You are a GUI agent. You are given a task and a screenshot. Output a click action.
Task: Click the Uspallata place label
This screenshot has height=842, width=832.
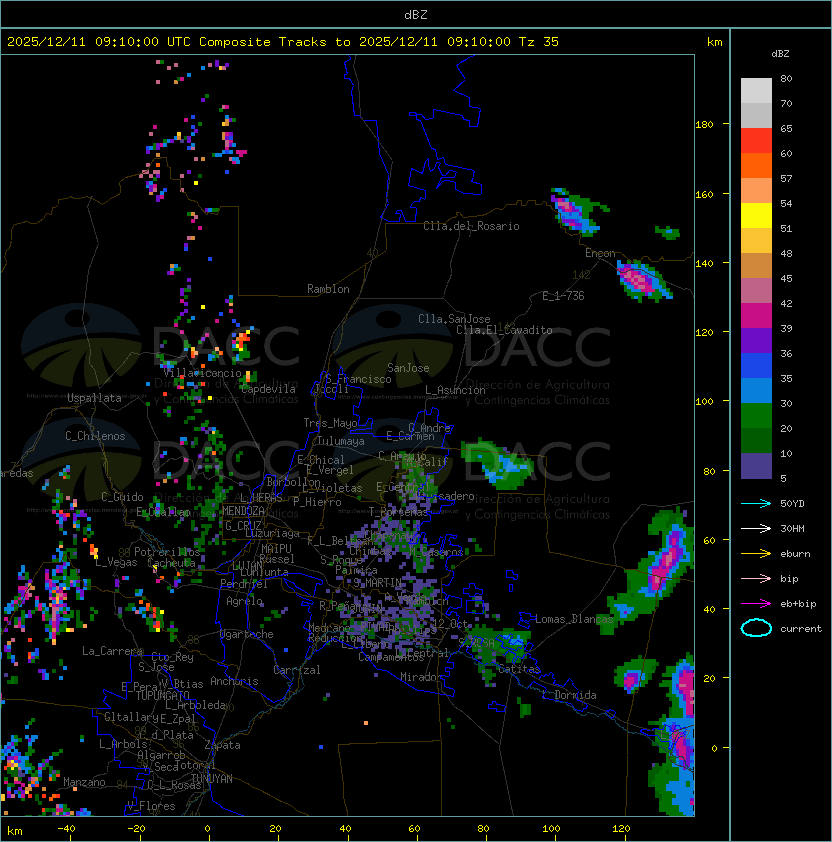click(94, 398)
